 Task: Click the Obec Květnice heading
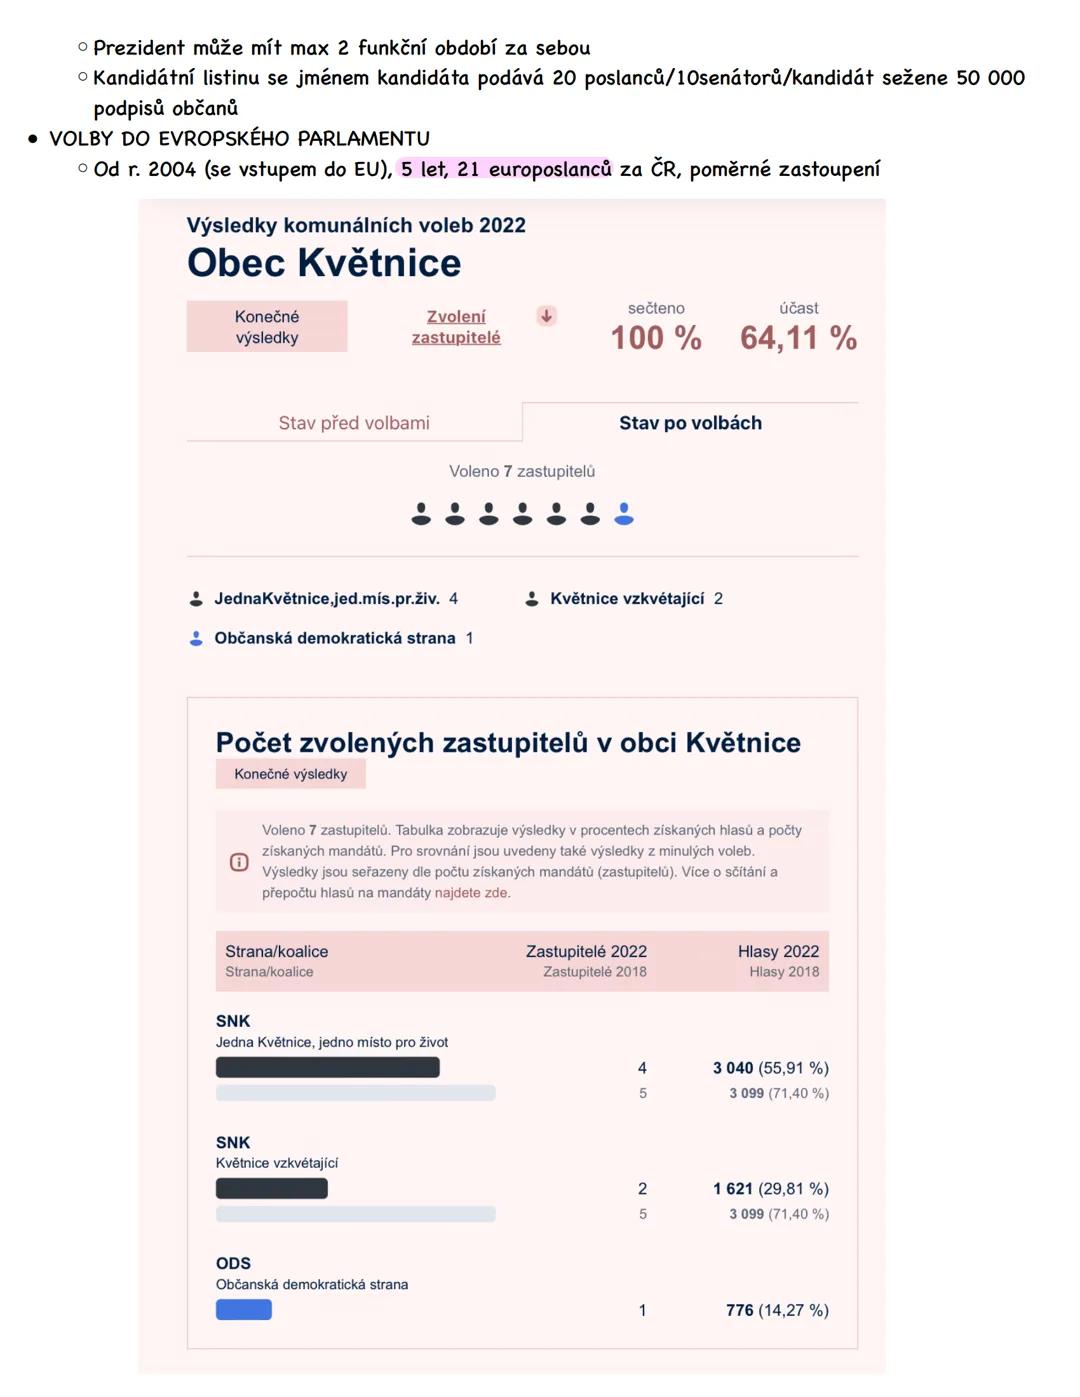[324, 262]
